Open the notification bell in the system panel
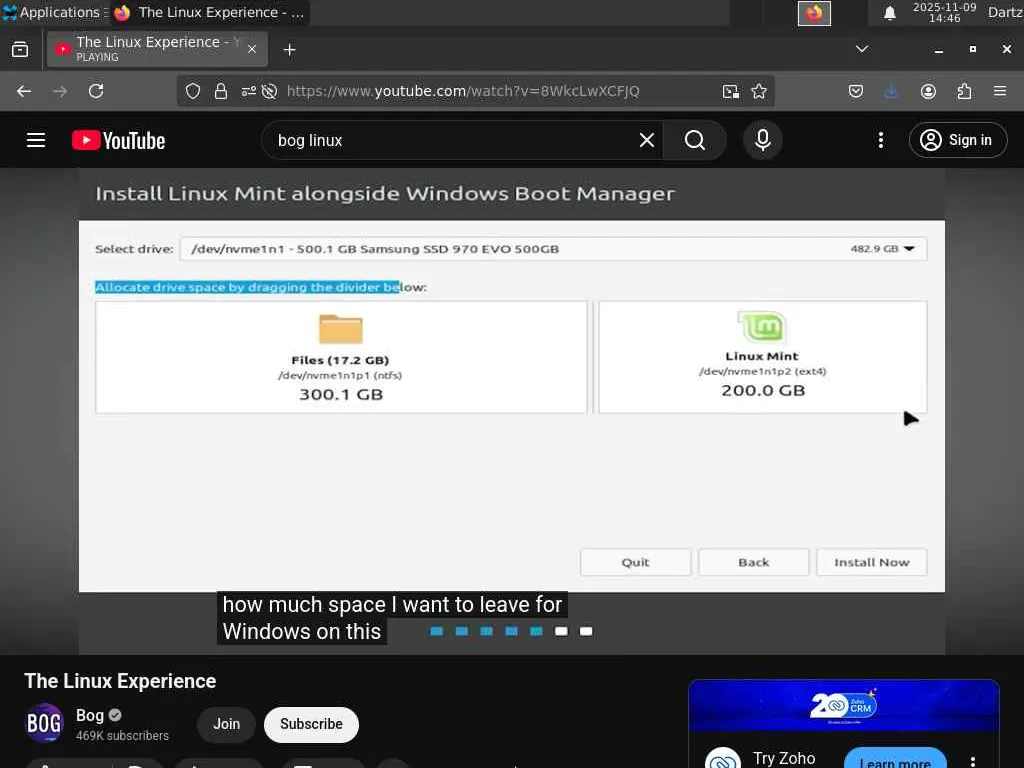Image resolution: width=1024 pixels, height=768 pixels. click(x=889, y=13)
